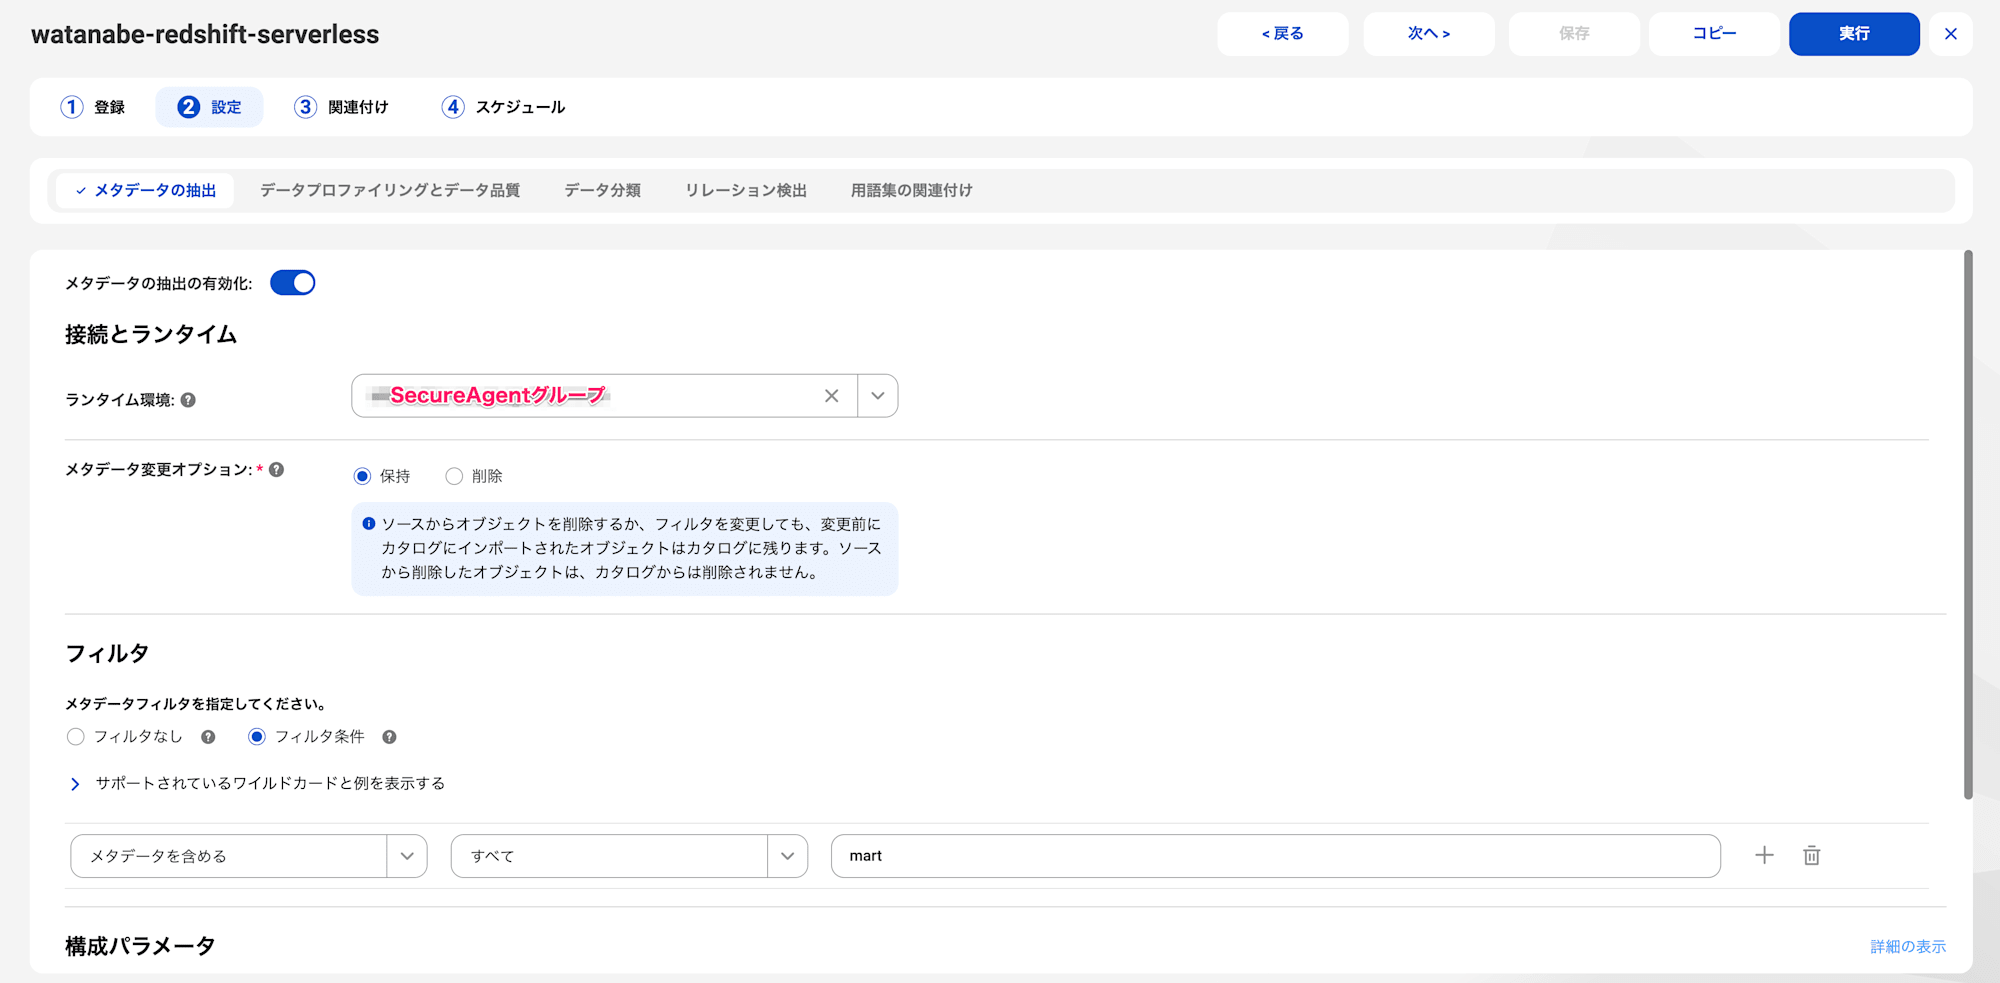Clear the runtime environment selection
The height and width of the screenshot is (983, 2000).
[x=831, y=396]
